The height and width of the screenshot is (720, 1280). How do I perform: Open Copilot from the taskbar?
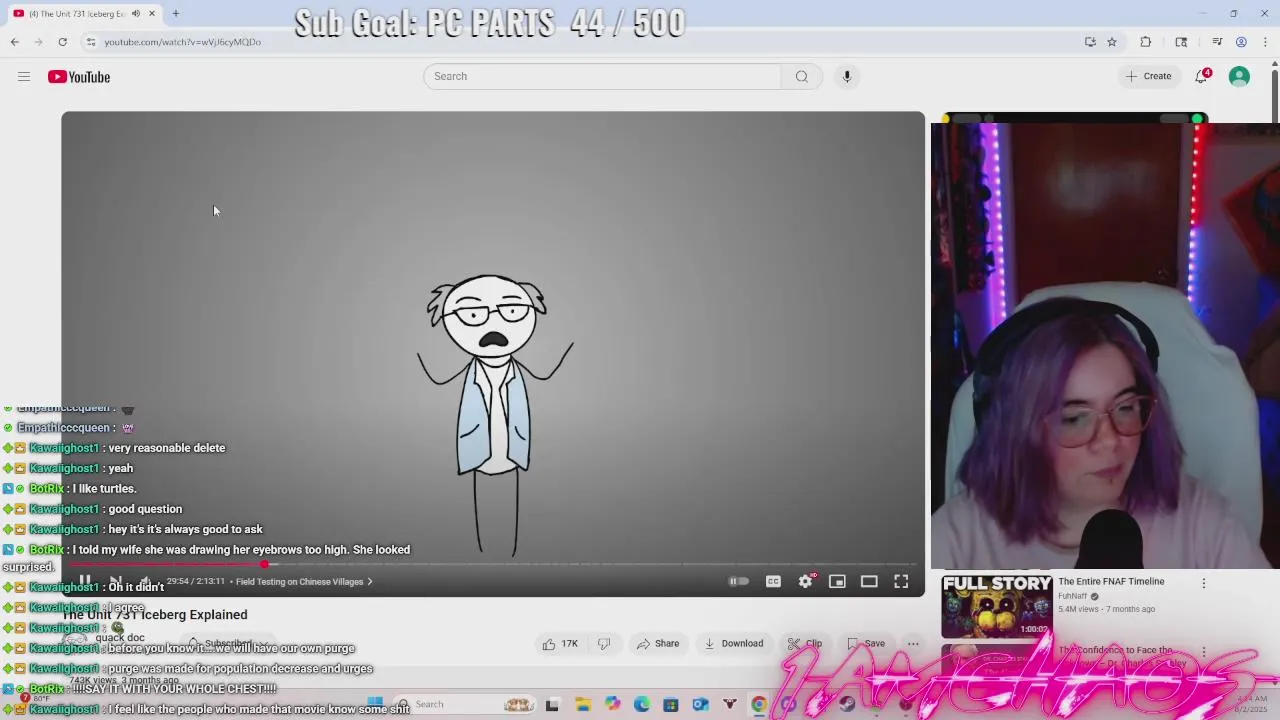(x=612, y=704)
